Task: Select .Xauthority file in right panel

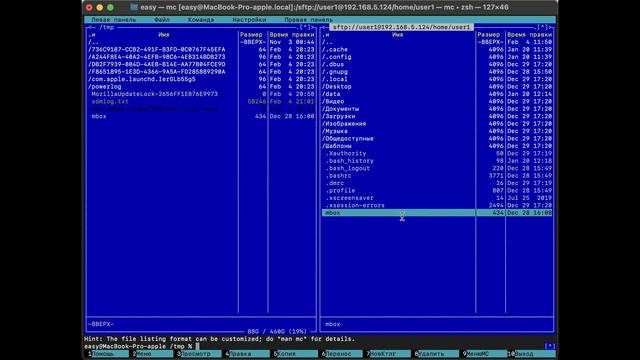Action: 437,153
